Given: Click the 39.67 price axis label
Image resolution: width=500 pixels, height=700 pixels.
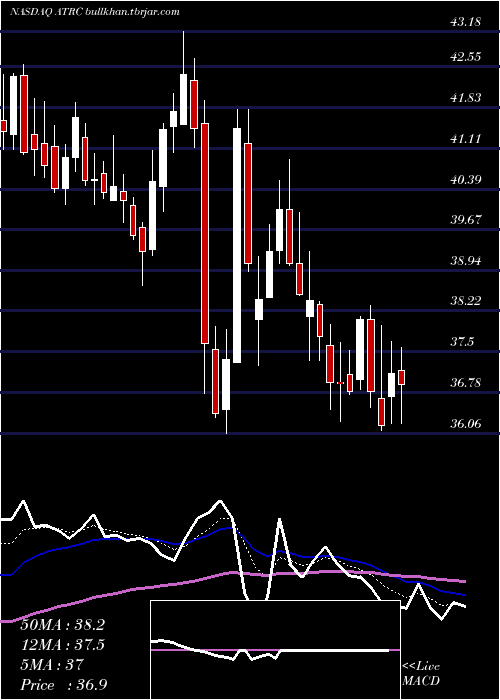Looking at the screenshot, I should pos(466,219).
